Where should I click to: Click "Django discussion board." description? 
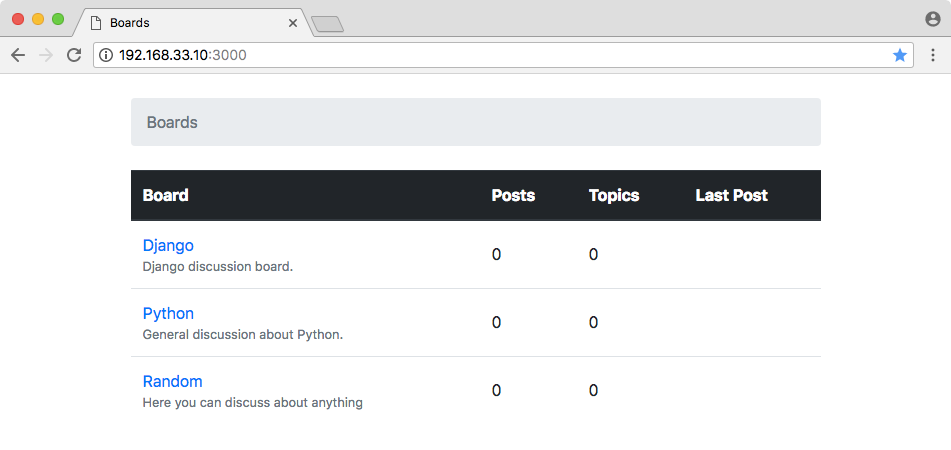click(218, 266)
